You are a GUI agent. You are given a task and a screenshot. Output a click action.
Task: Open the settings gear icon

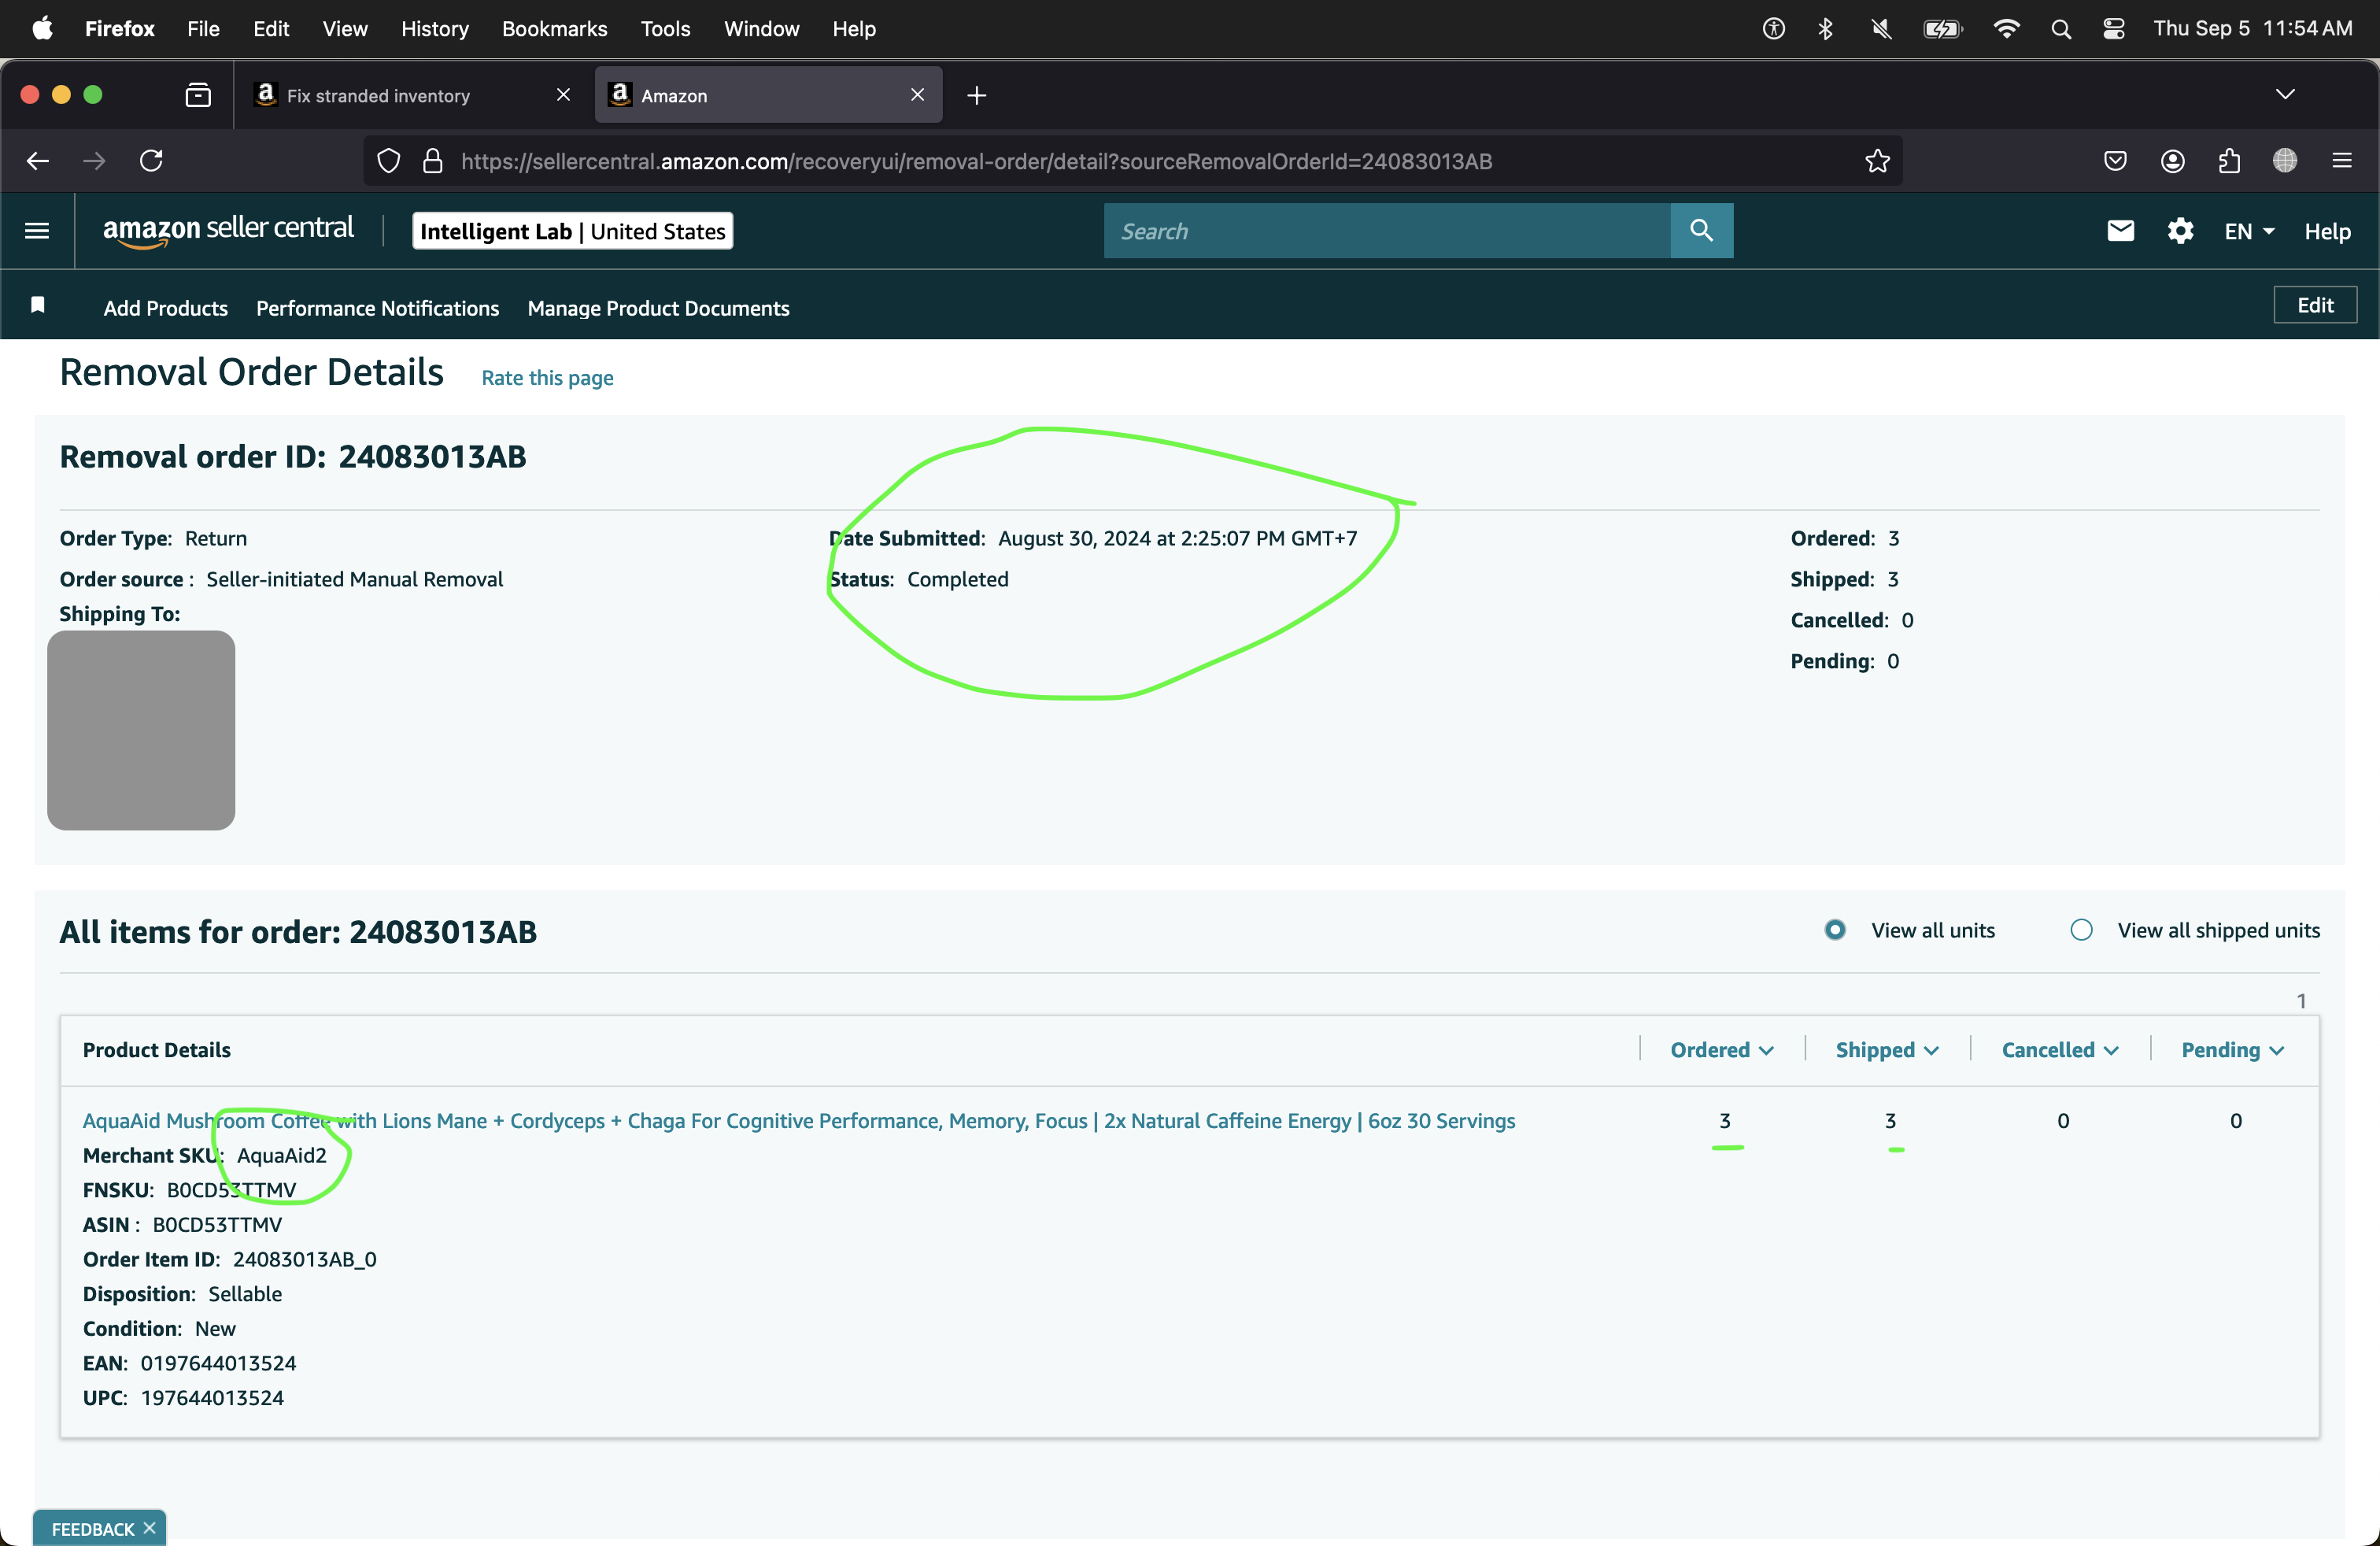2180,231
